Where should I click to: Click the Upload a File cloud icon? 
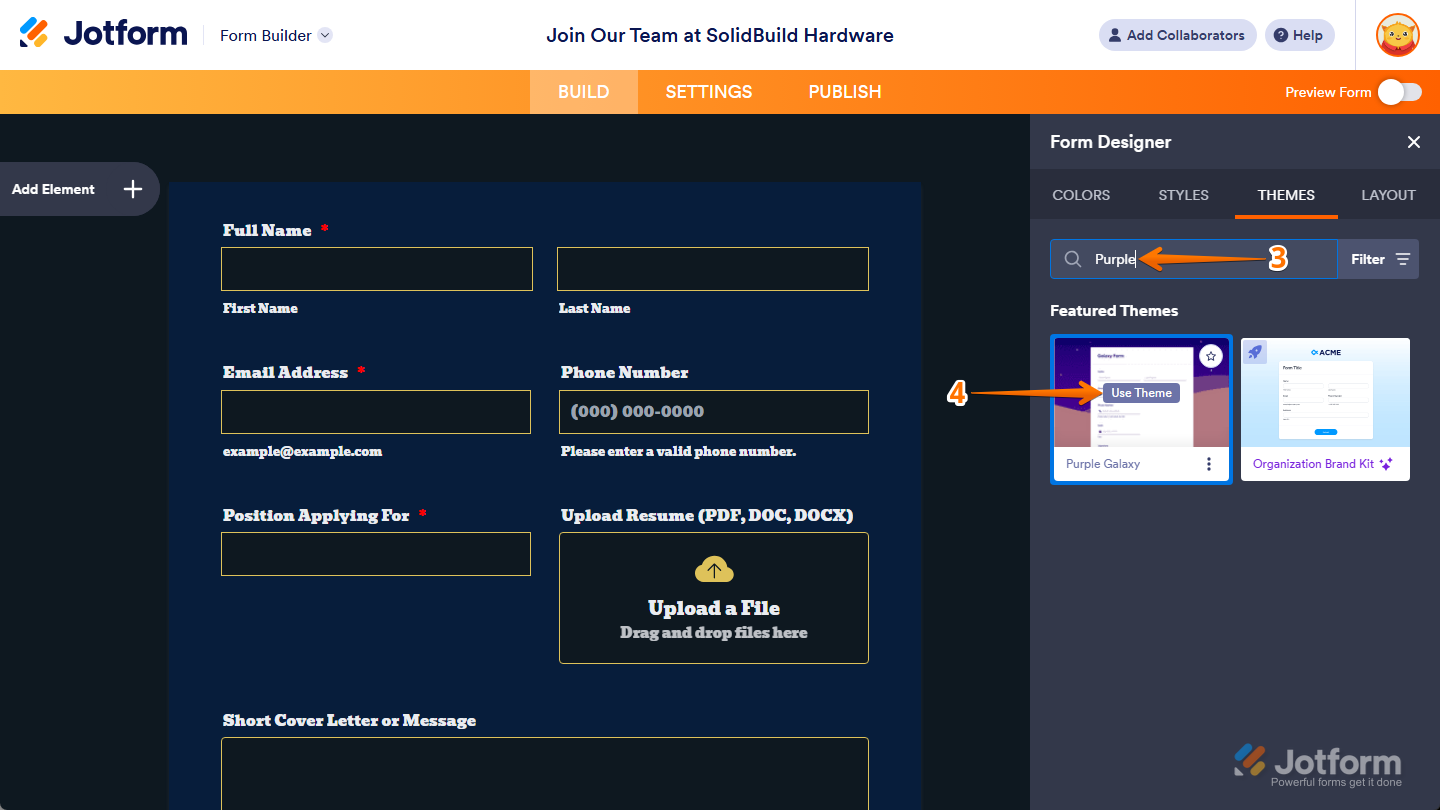714,570
